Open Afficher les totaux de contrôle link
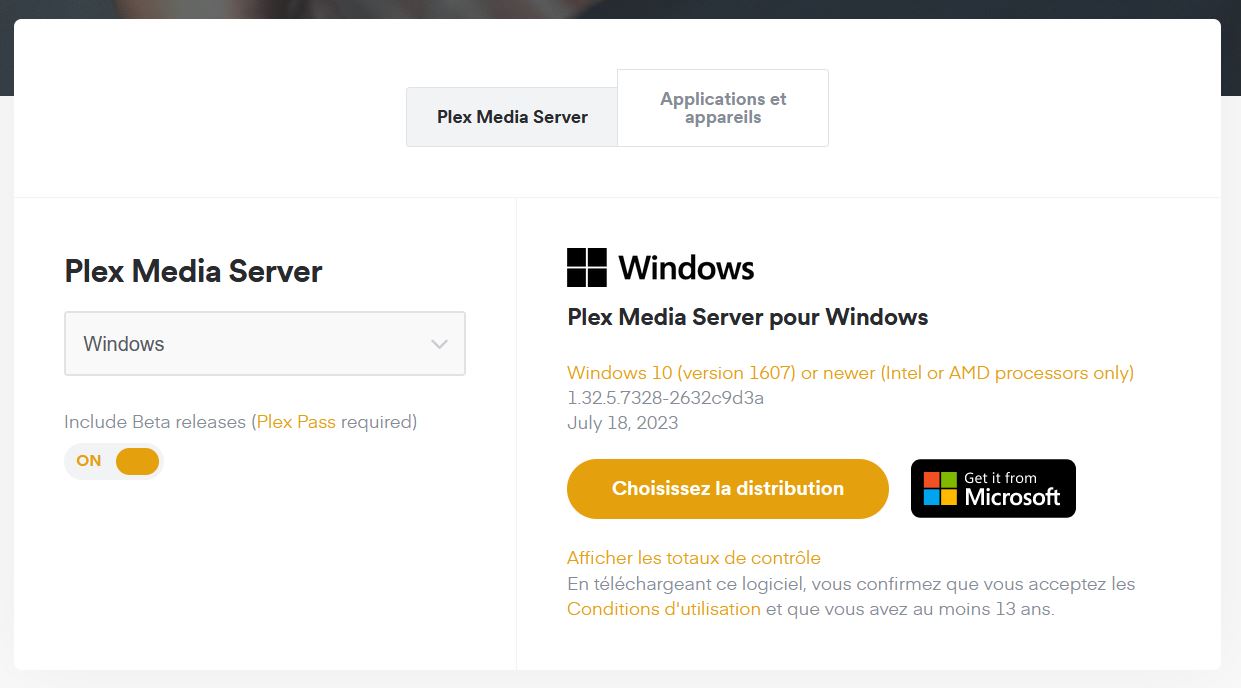The image size is (1241, 688). 694,558
